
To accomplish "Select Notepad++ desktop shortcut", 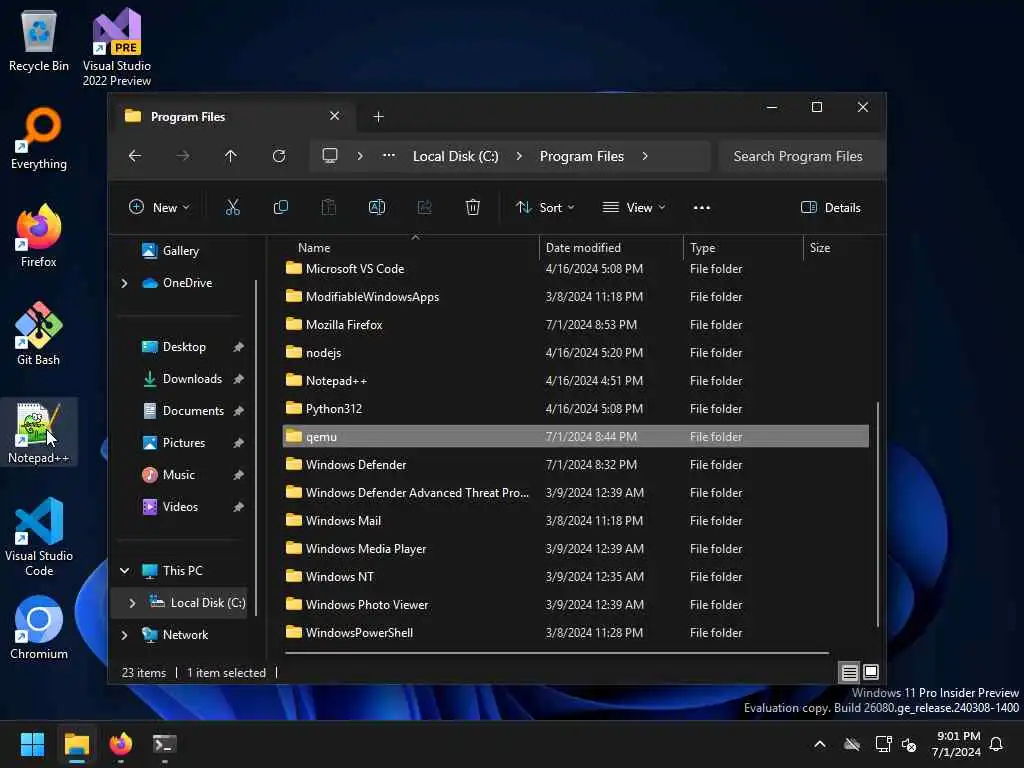I will [x=39, y=432].
